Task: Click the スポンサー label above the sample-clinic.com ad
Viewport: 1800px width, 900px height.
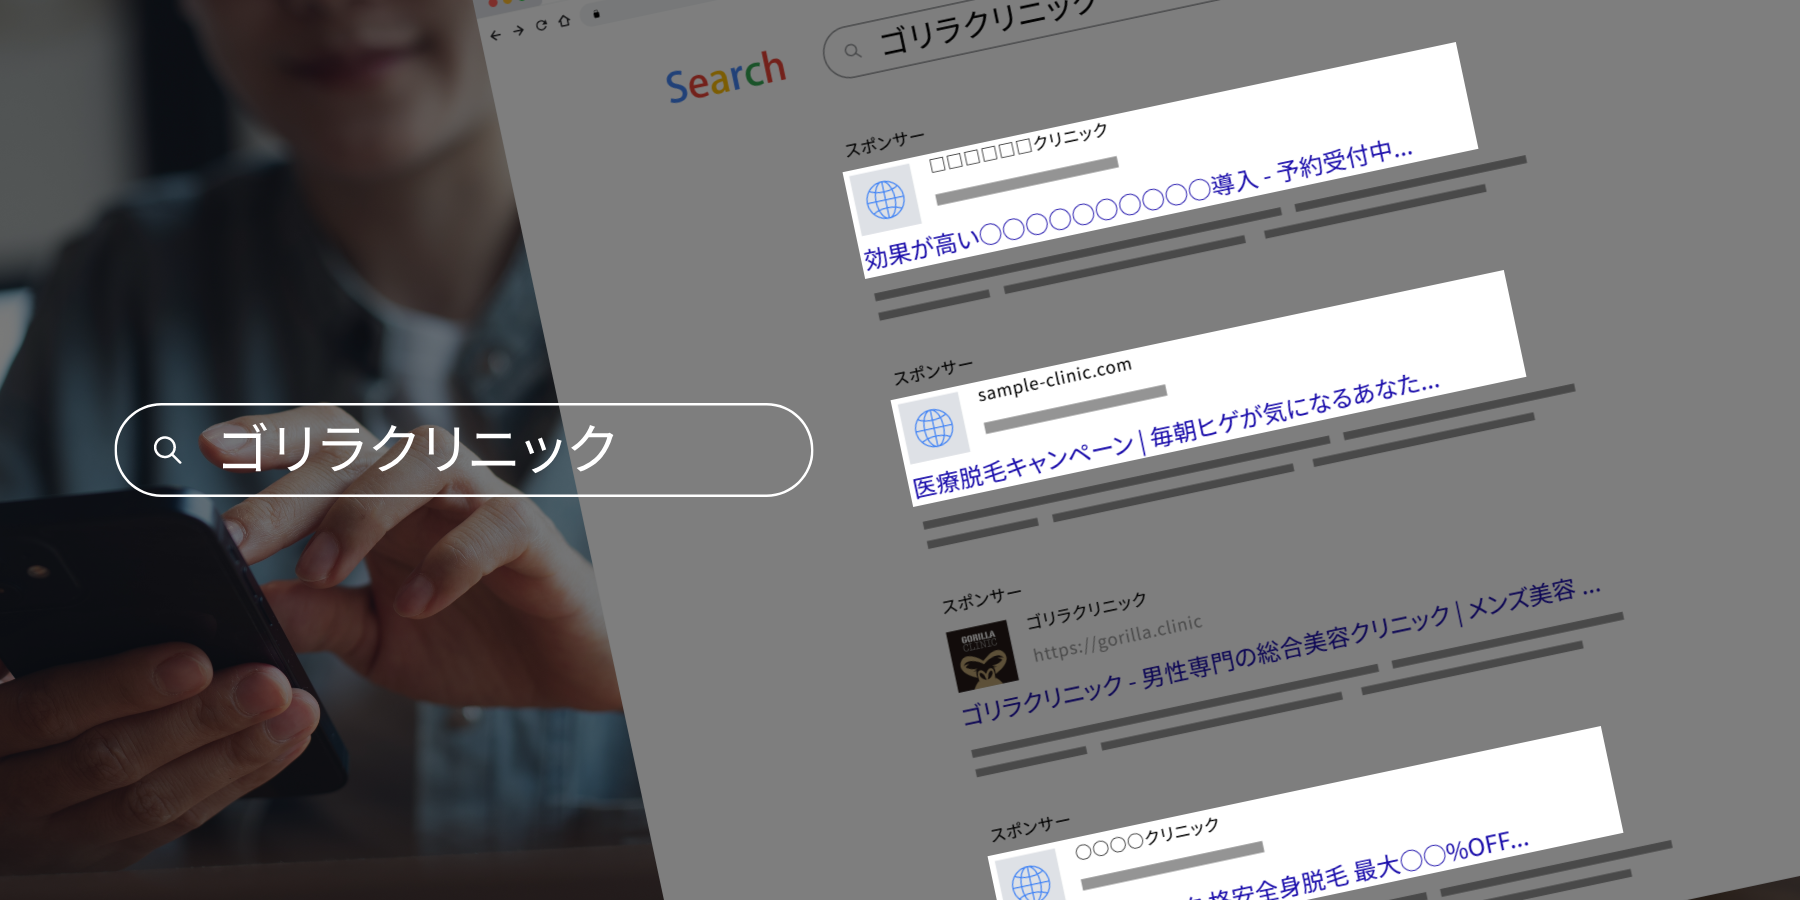Action: 933,372
